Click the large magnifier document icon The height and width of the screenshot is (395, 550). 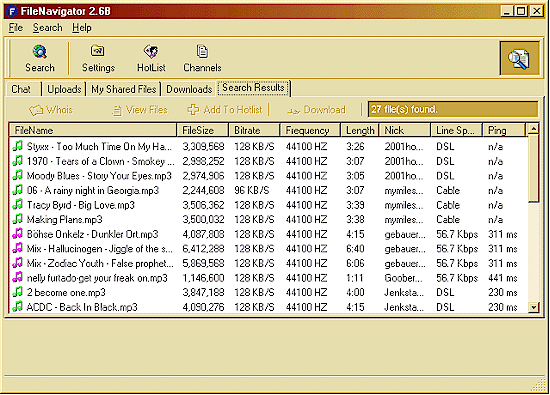click(519, 58)
